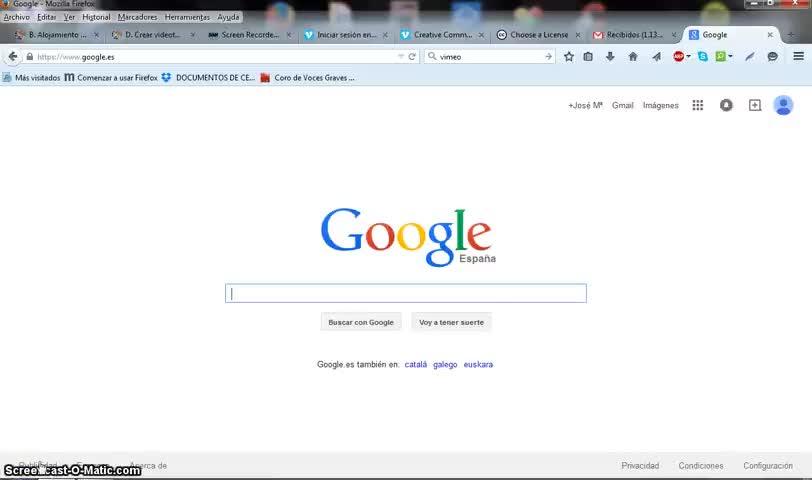Viewport: 812px width, 480px height.
Task: Open the bookmarks list clipboard icon
Action: pyautogui.click(x=588, y=56)
